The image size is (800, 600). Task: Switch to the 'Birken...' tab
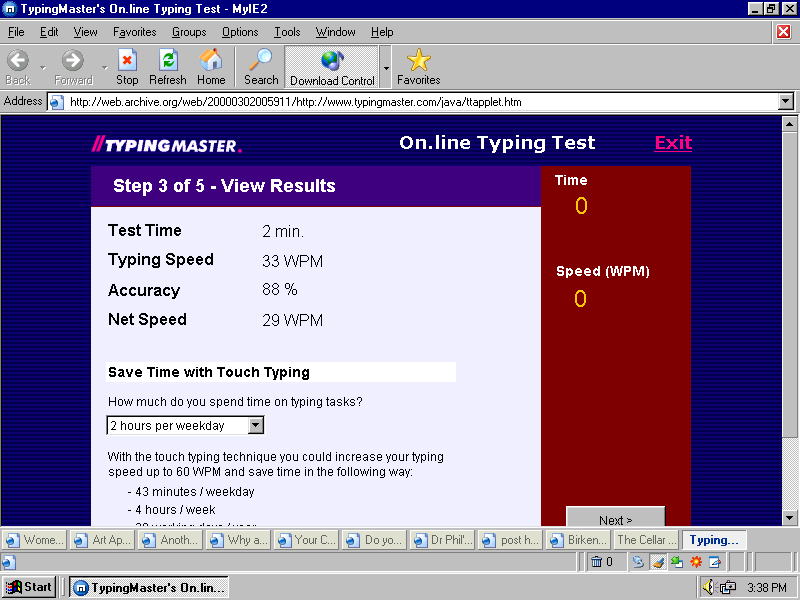tap(579, 540)
